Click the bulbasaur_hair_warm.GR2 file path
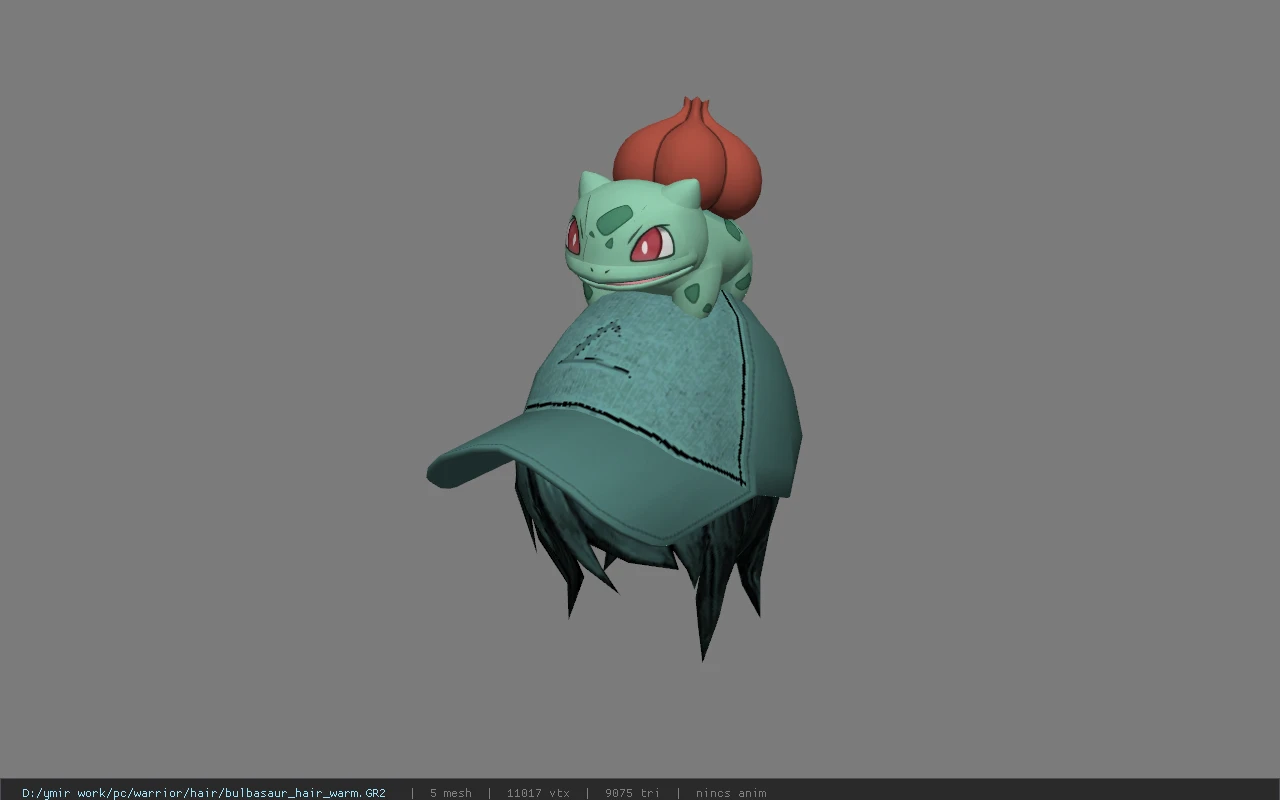The width and height of the screenshot is (1280, 800). point(204,793)
